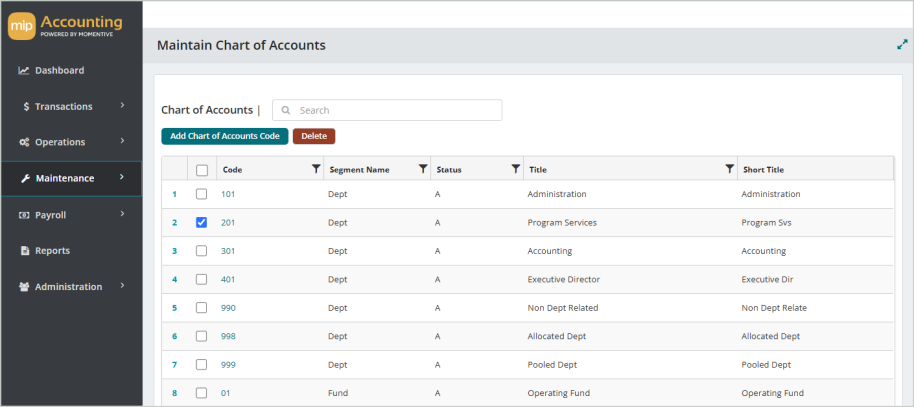Click the mip Accounting logo

[x=65, y=26]
